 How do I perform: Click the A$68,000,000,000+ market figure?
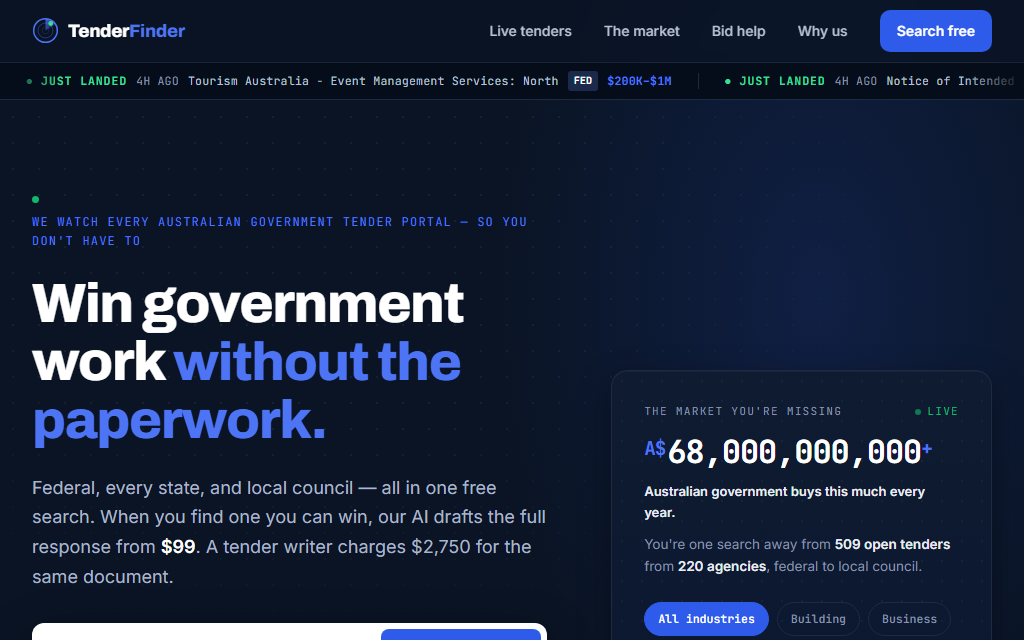point(788,451)
